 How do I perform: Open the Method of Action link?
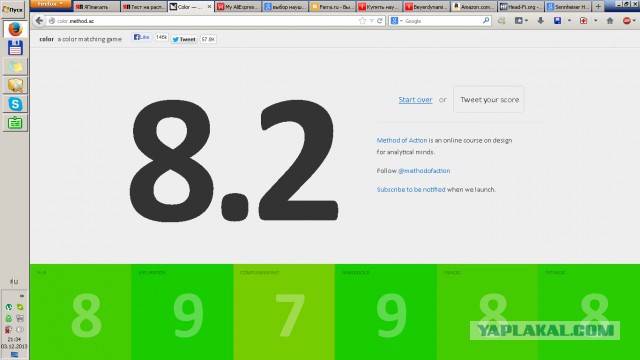402,140
